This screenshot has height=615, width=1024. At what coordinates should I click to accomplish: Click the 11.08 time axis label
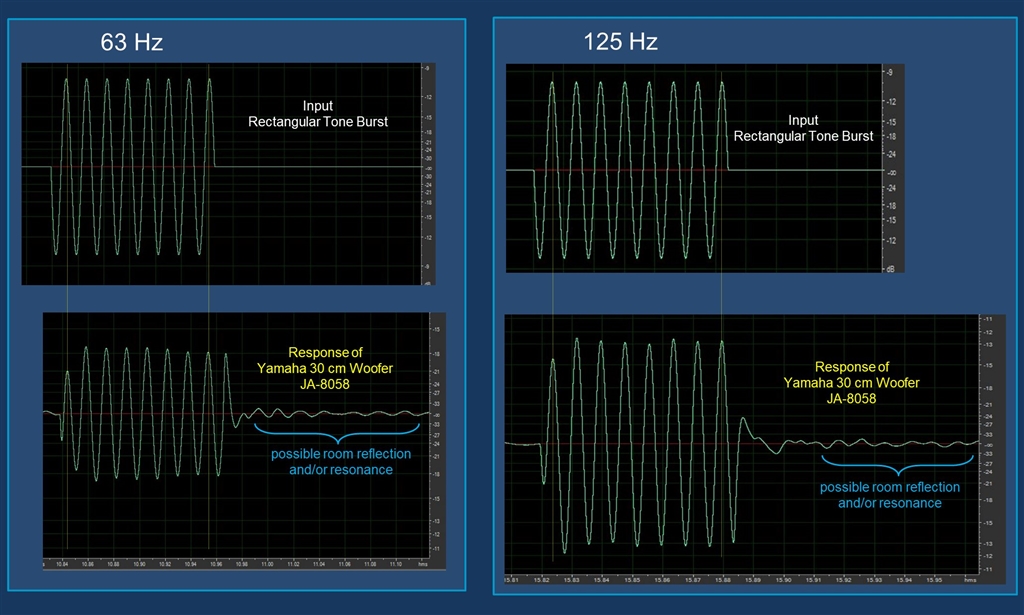click(x=370, y=564)
